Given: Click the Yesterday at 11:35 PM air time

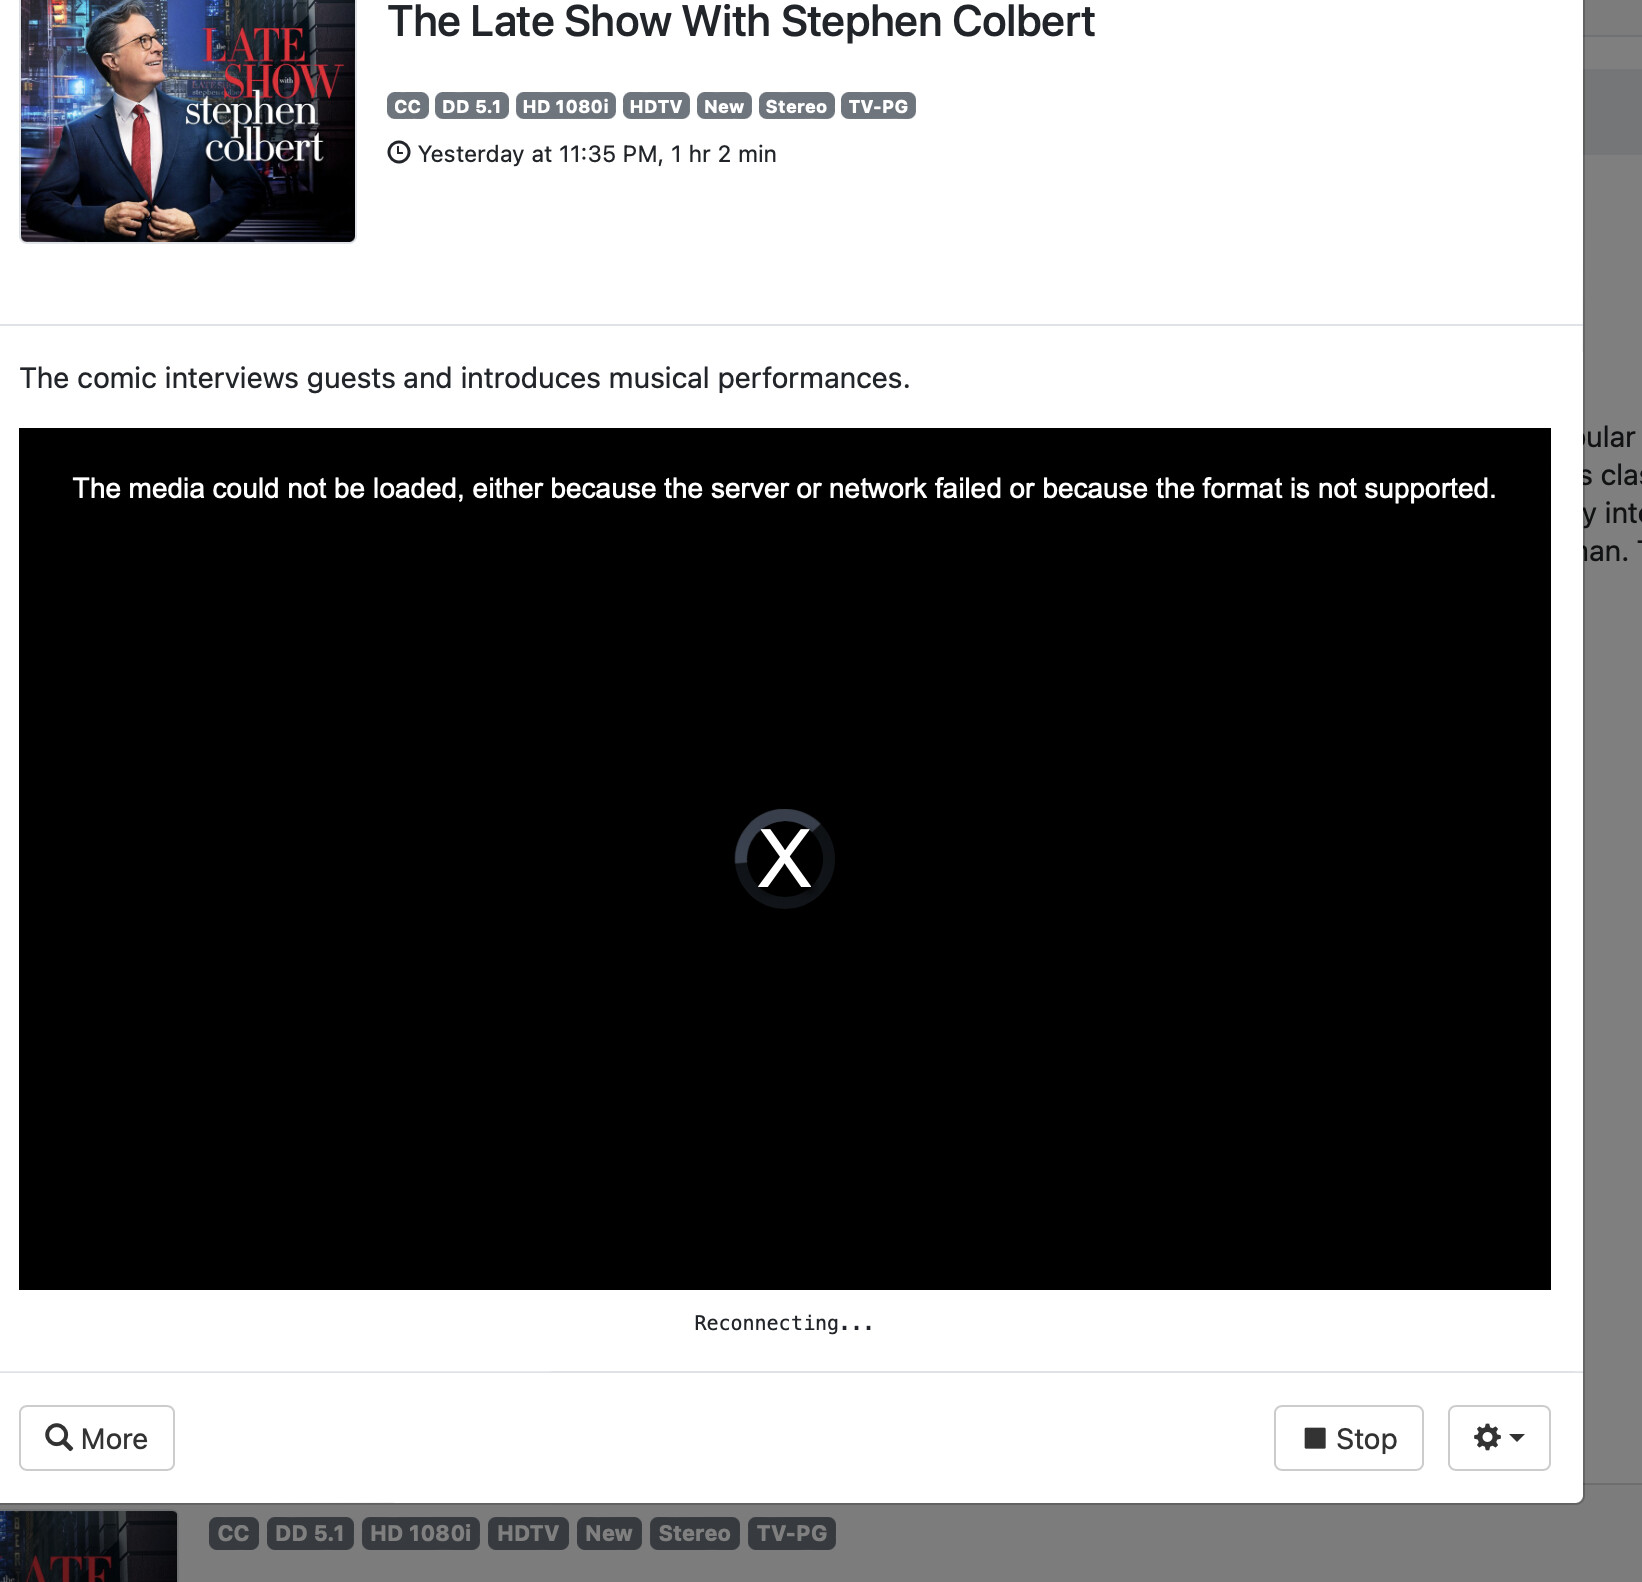Looking at the screenshot, I should (597, 154).
